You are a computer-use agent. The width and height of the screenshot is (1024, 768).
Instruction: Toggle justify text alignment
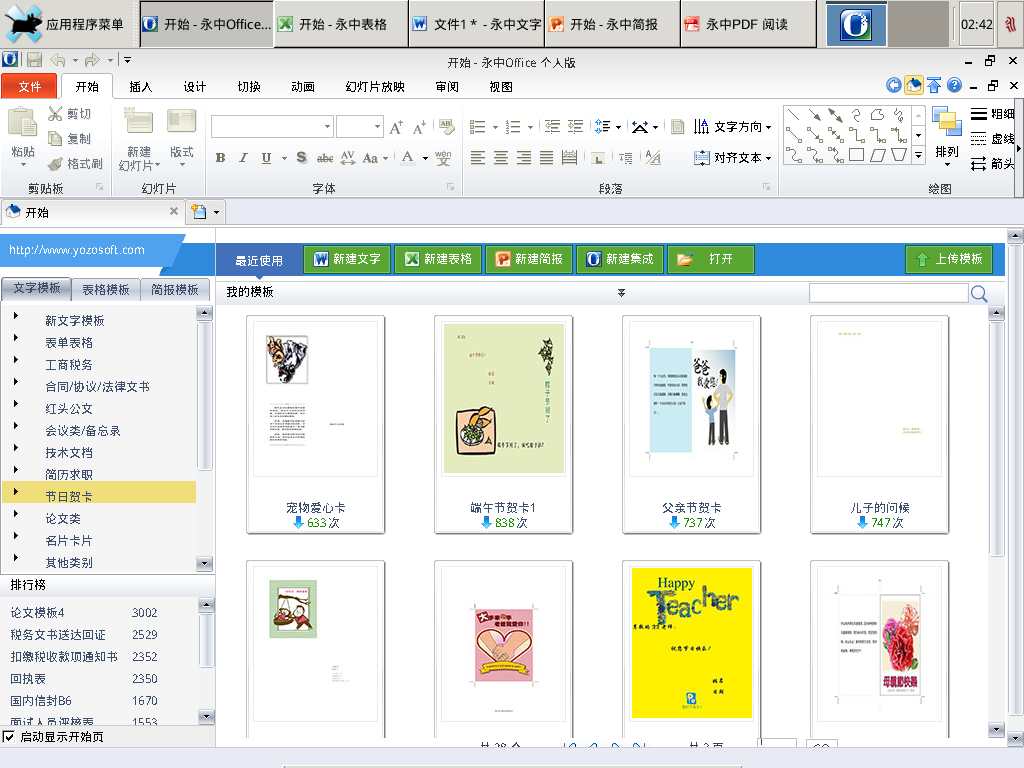[x=547, y=157]
